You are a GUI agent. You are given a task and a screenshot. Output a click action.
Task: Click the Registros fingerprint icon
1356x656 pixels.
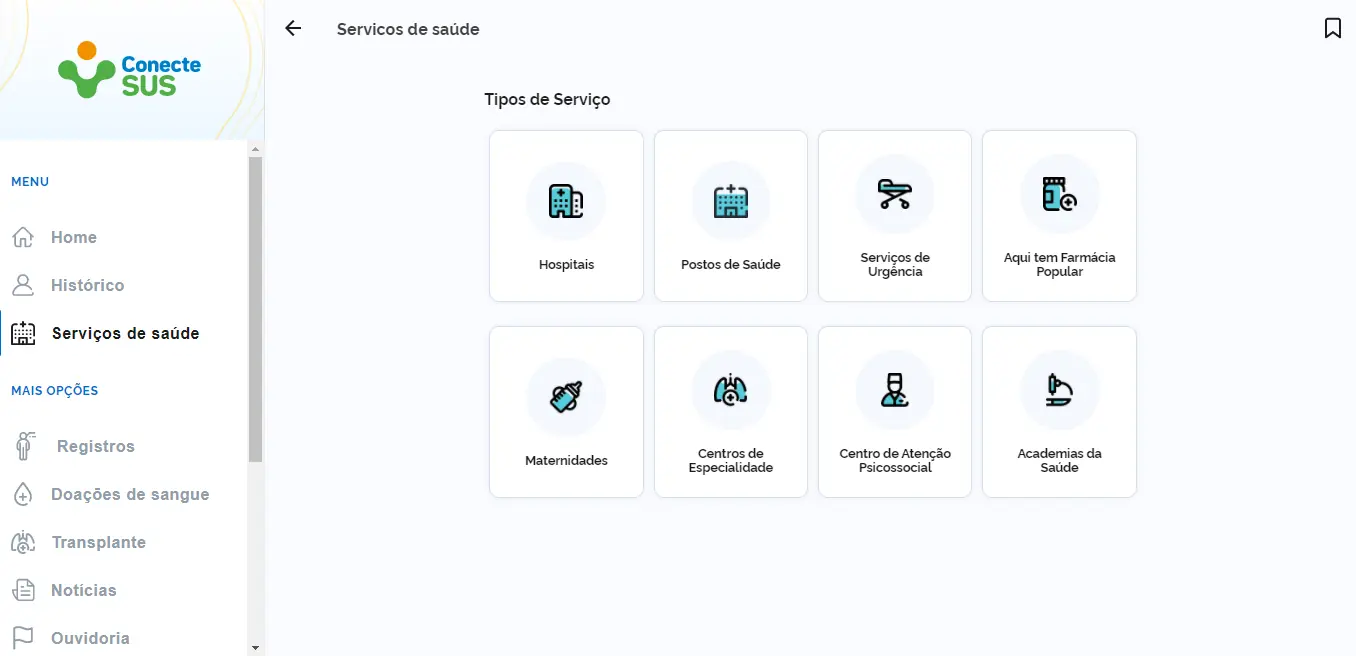(22, 445)
